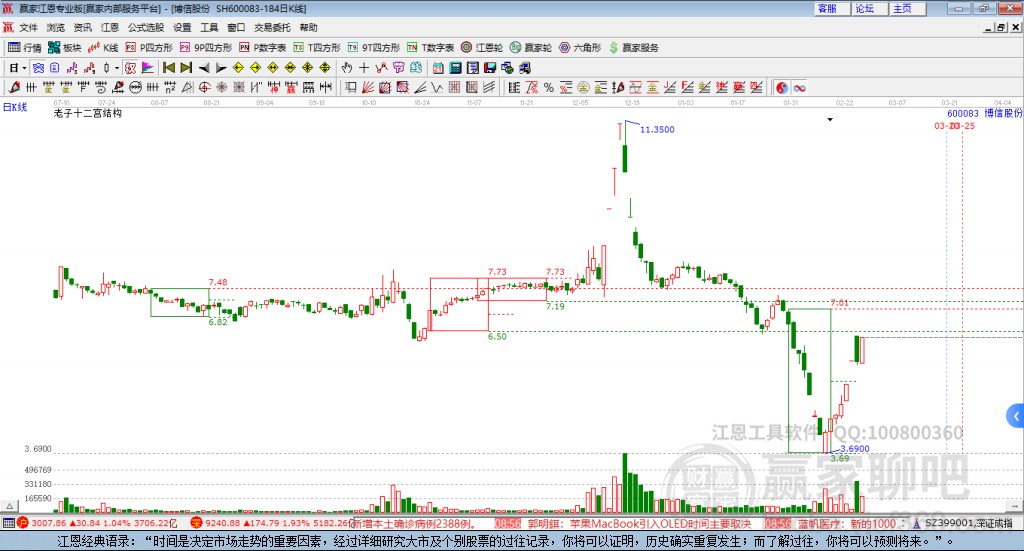Click the blue side-panel collapse arrow
1024x551 pixels.
(x=1016, y=416)
